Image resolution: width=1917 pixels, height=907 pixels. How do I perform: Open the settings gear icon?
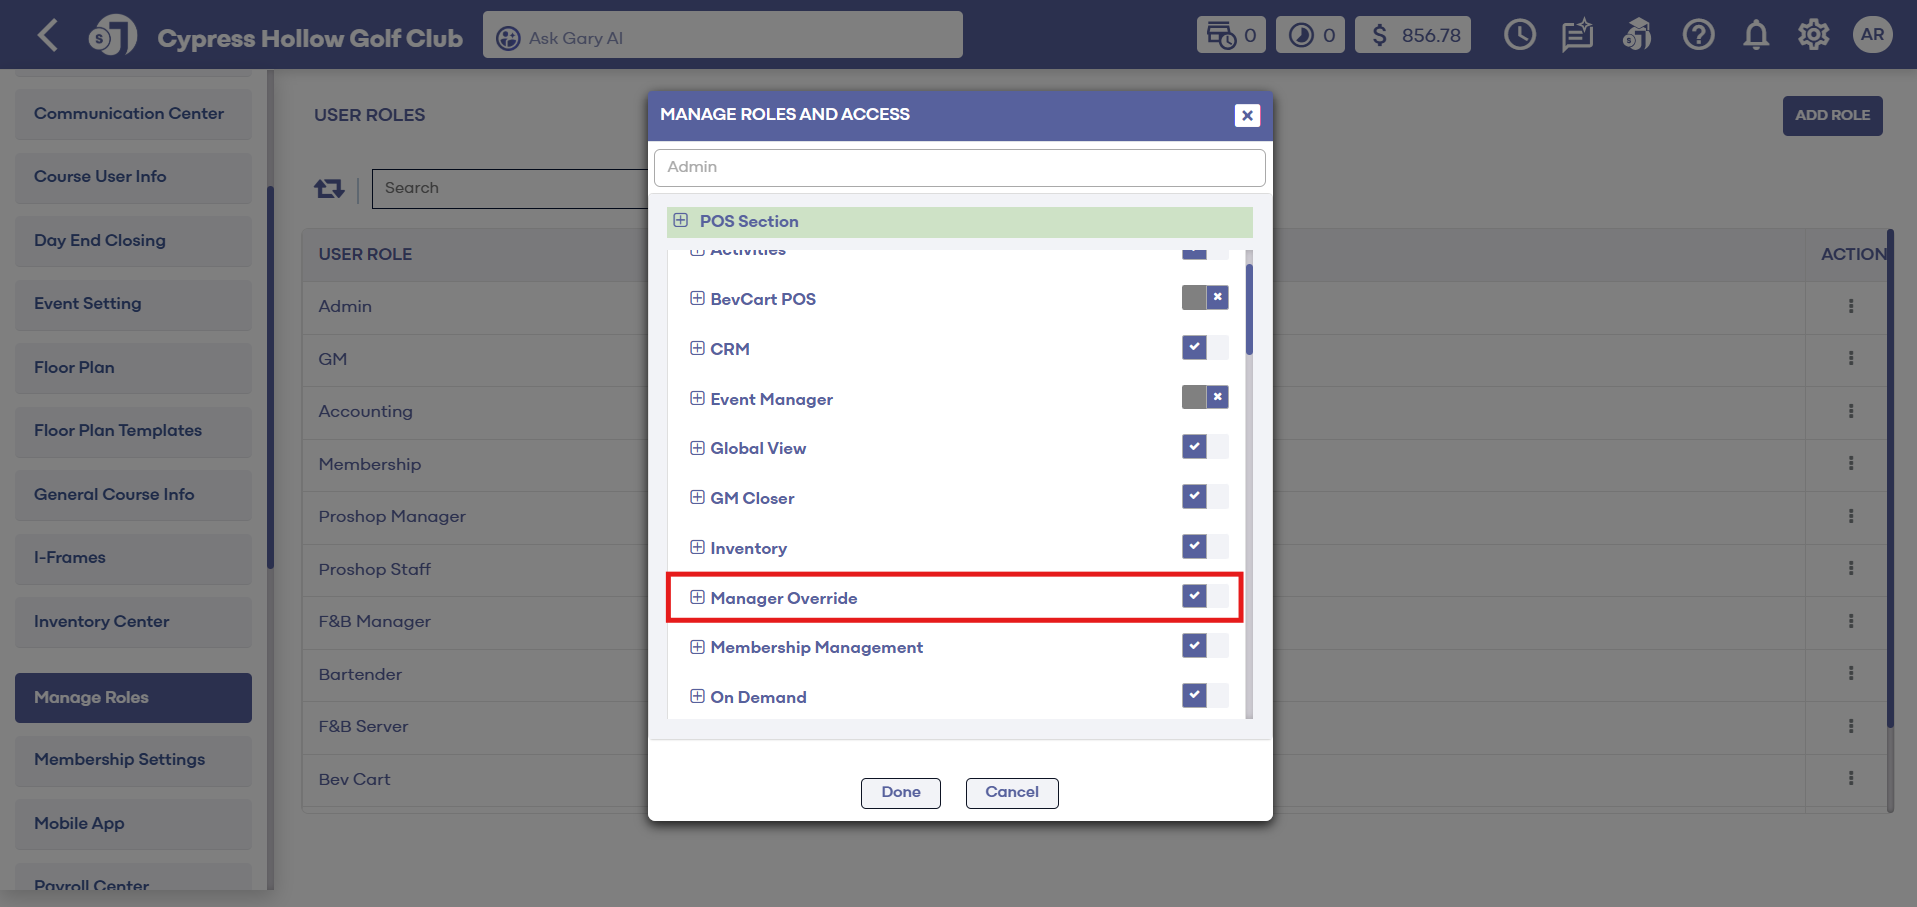1813,36
